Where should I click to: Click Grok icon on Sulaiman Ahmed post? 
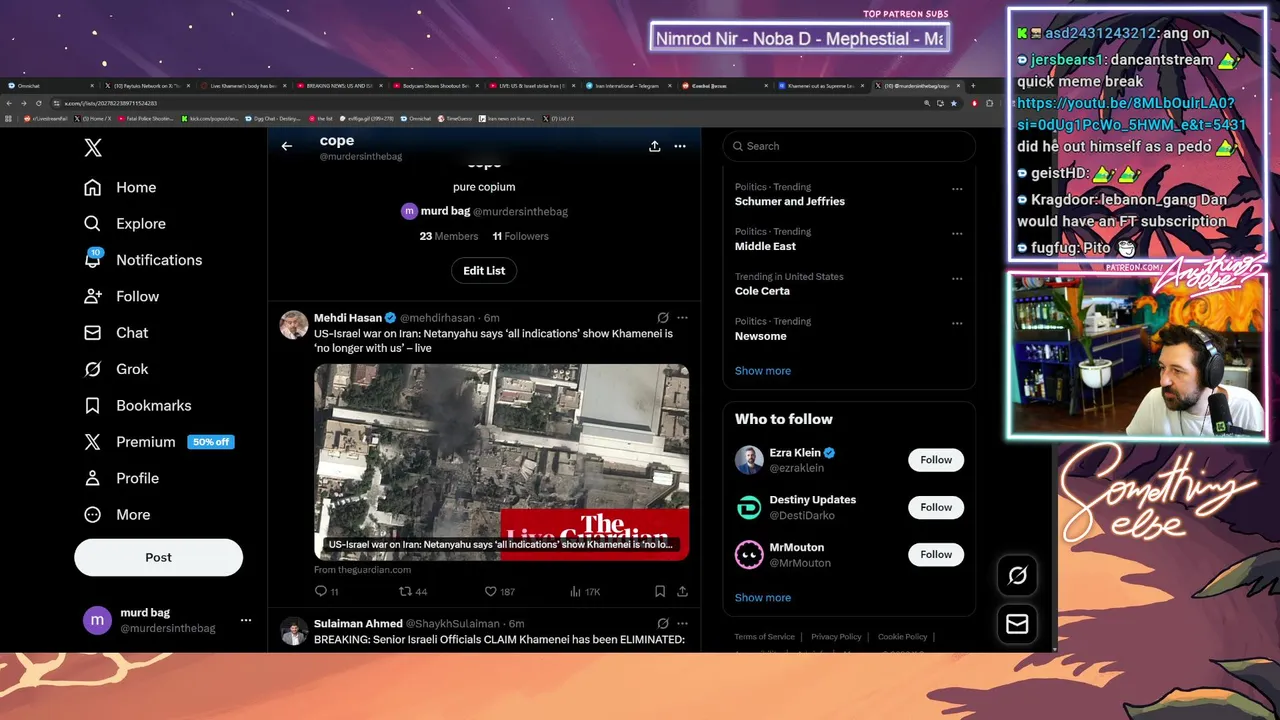[662, 624]
